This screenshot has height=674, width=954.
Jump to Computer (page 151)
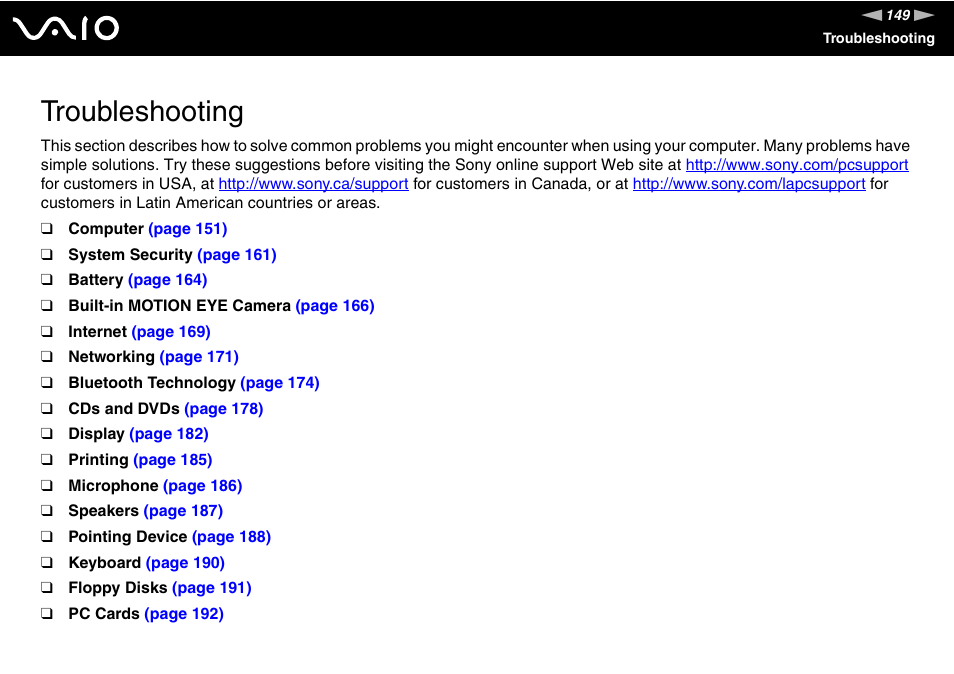tap(187, 229)
